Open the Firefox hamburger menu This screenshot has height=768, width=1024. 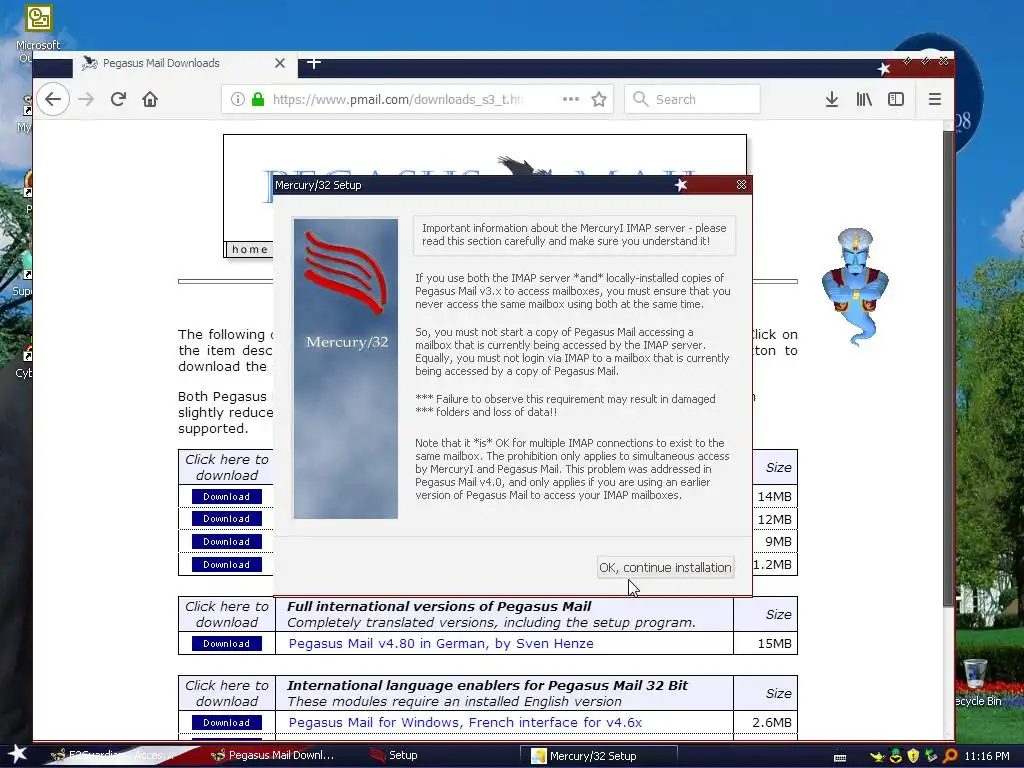[x=935, y=99]
